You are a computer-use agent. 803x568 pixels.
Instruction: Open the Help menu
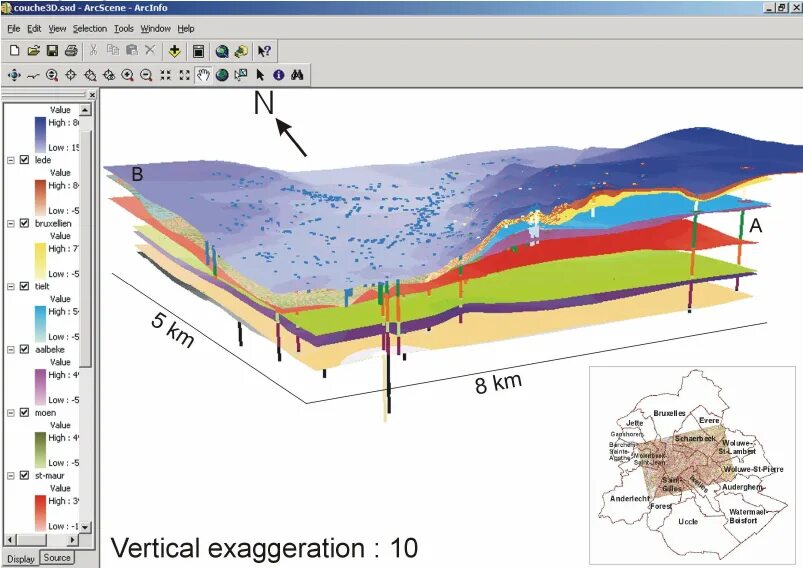[x=186, y=29]
